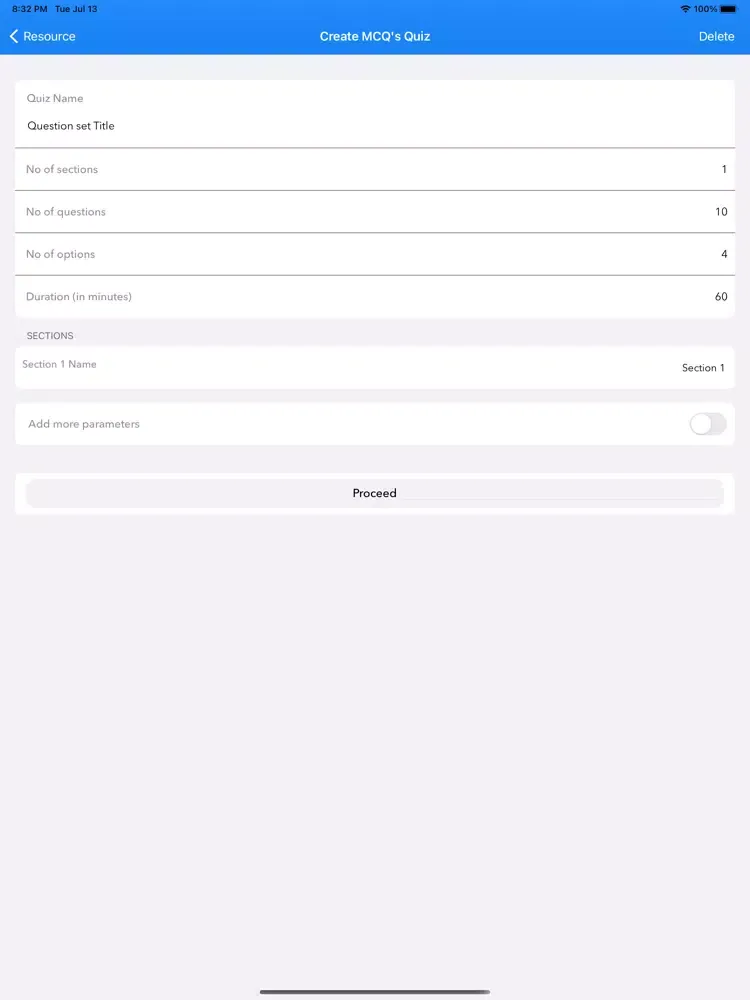Rename the Section 1 Name field

(703, 368)
